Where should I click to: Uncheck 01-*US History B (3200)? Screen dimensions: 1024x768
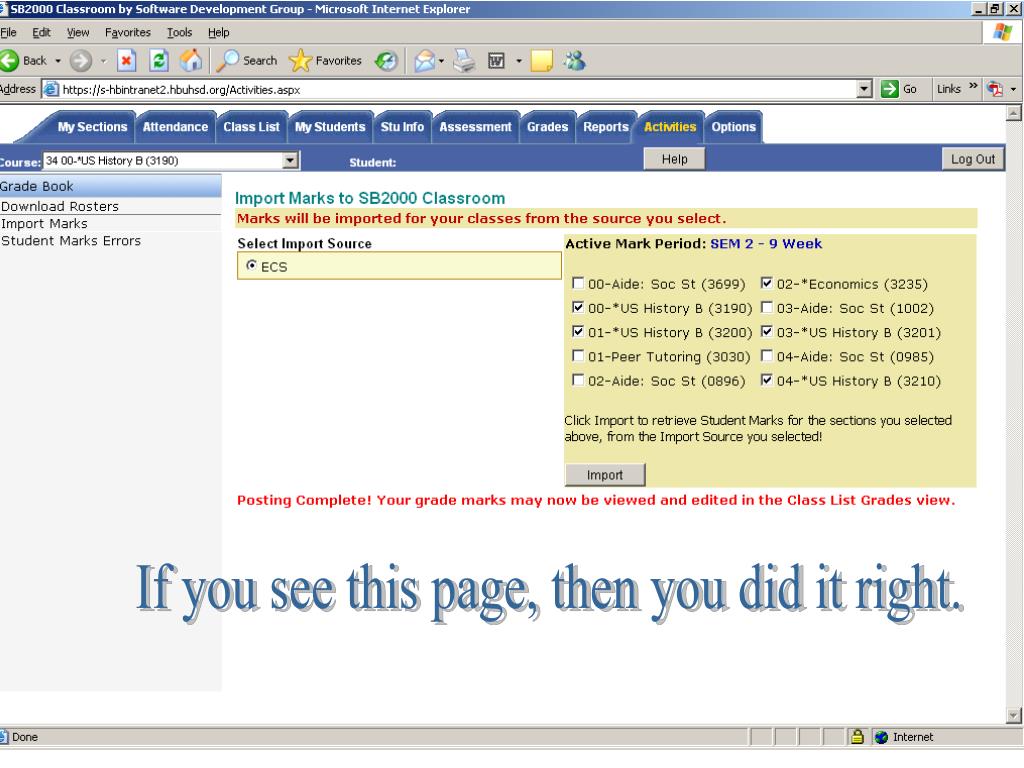pyautogui.click(x=578, y=331)
